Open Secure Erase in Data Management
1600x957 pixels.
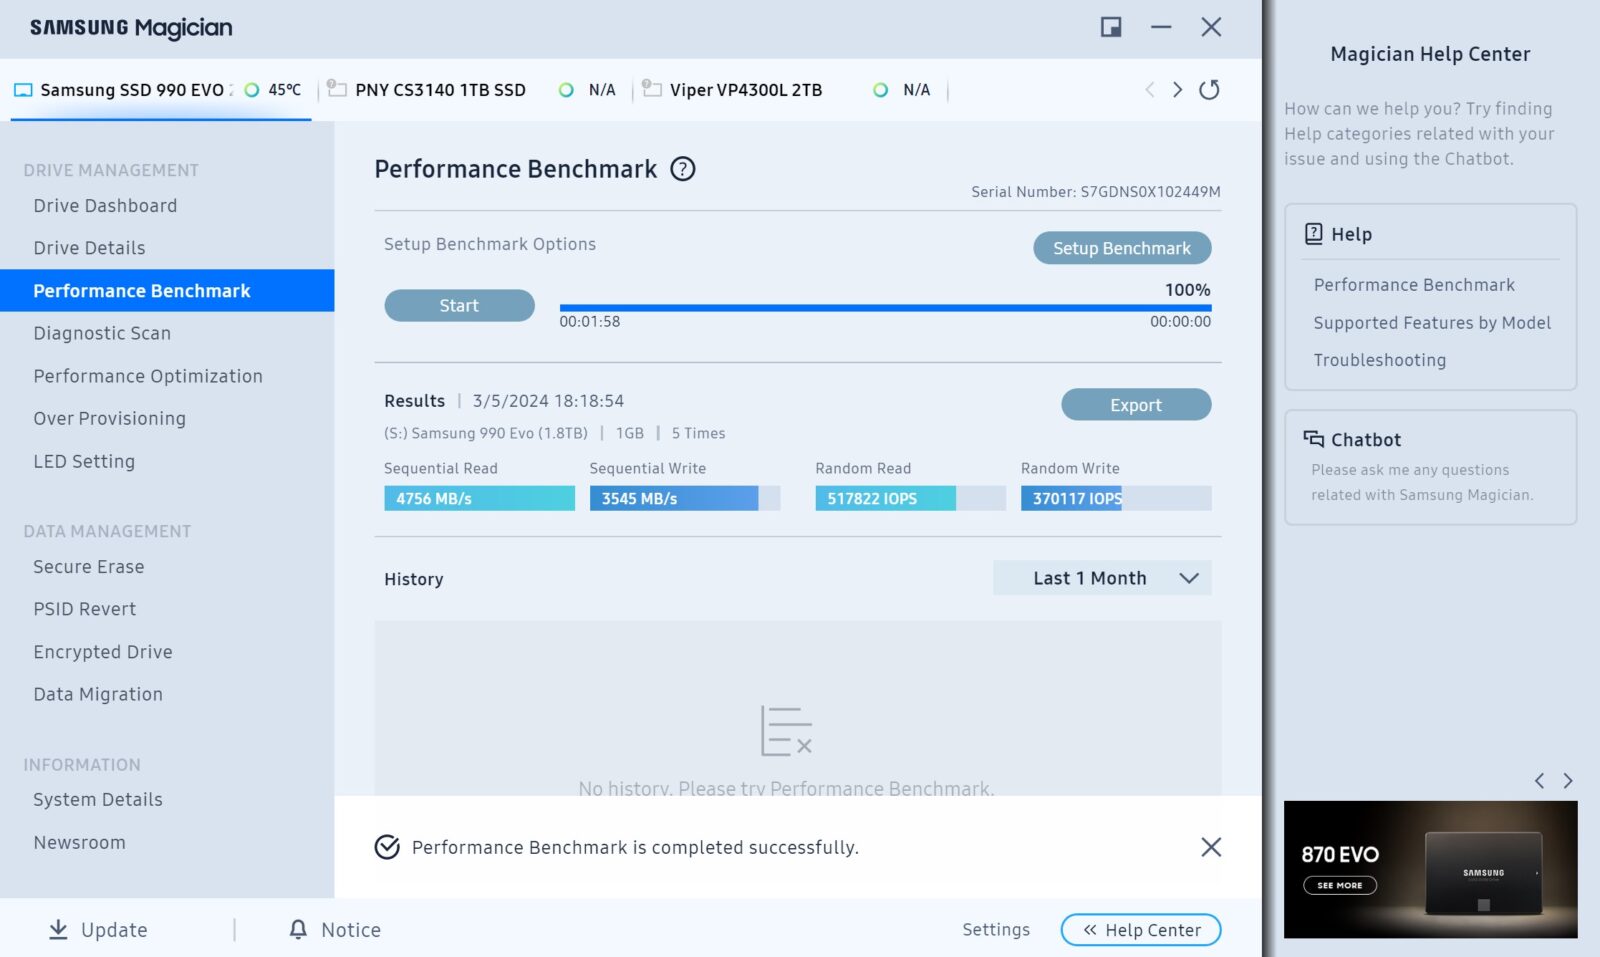(89, 567)
